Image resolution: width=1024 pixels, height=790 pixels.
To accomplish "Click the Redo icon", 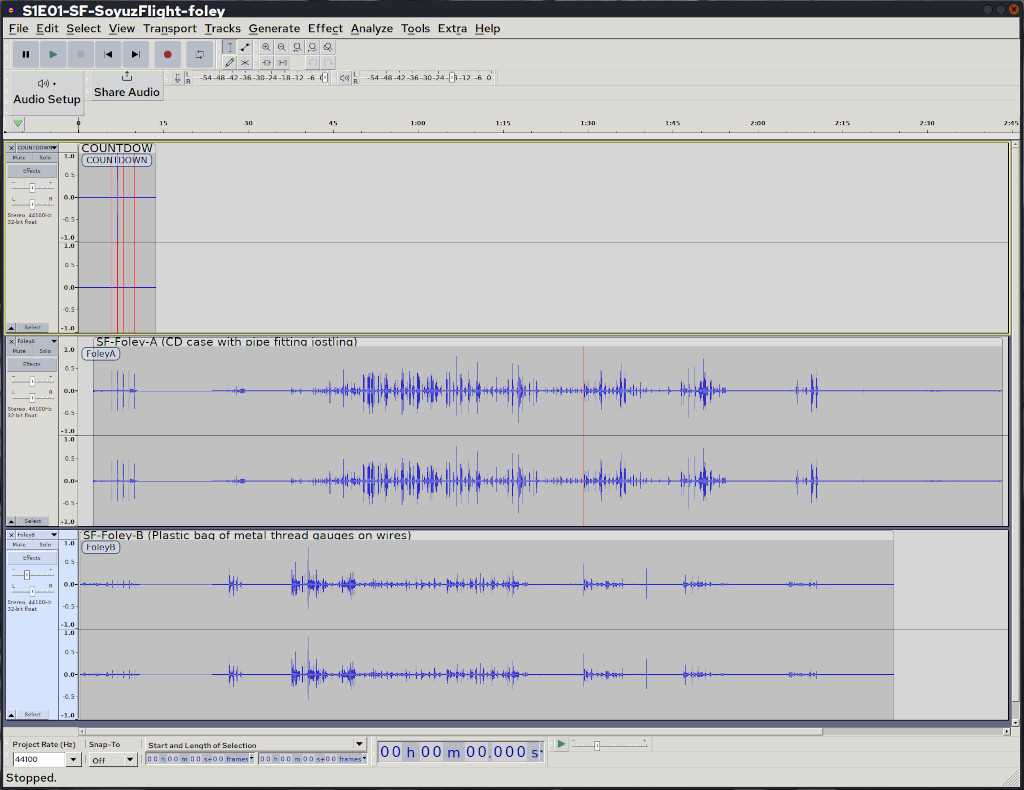I will (328, 63).
